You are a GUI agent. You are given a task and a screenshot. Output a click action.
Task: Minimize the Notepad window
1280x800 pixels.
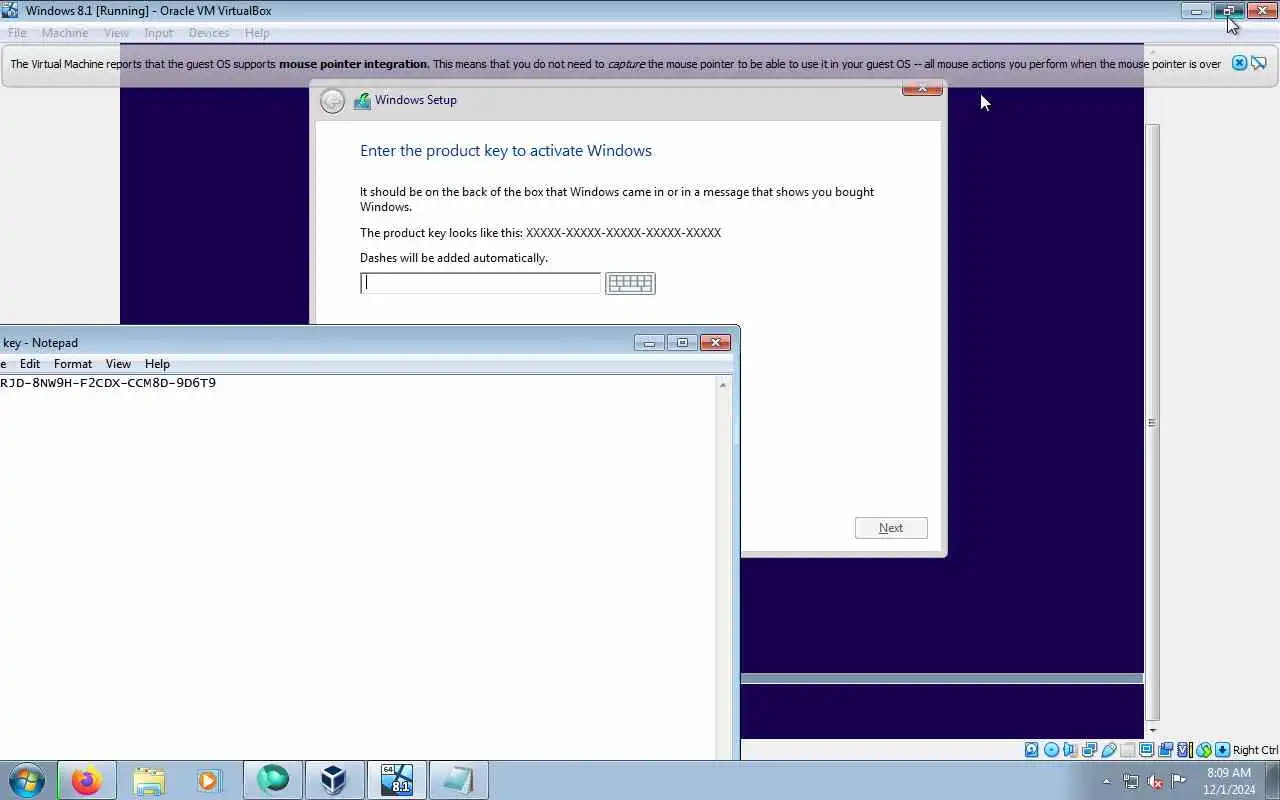click(649, 342)
